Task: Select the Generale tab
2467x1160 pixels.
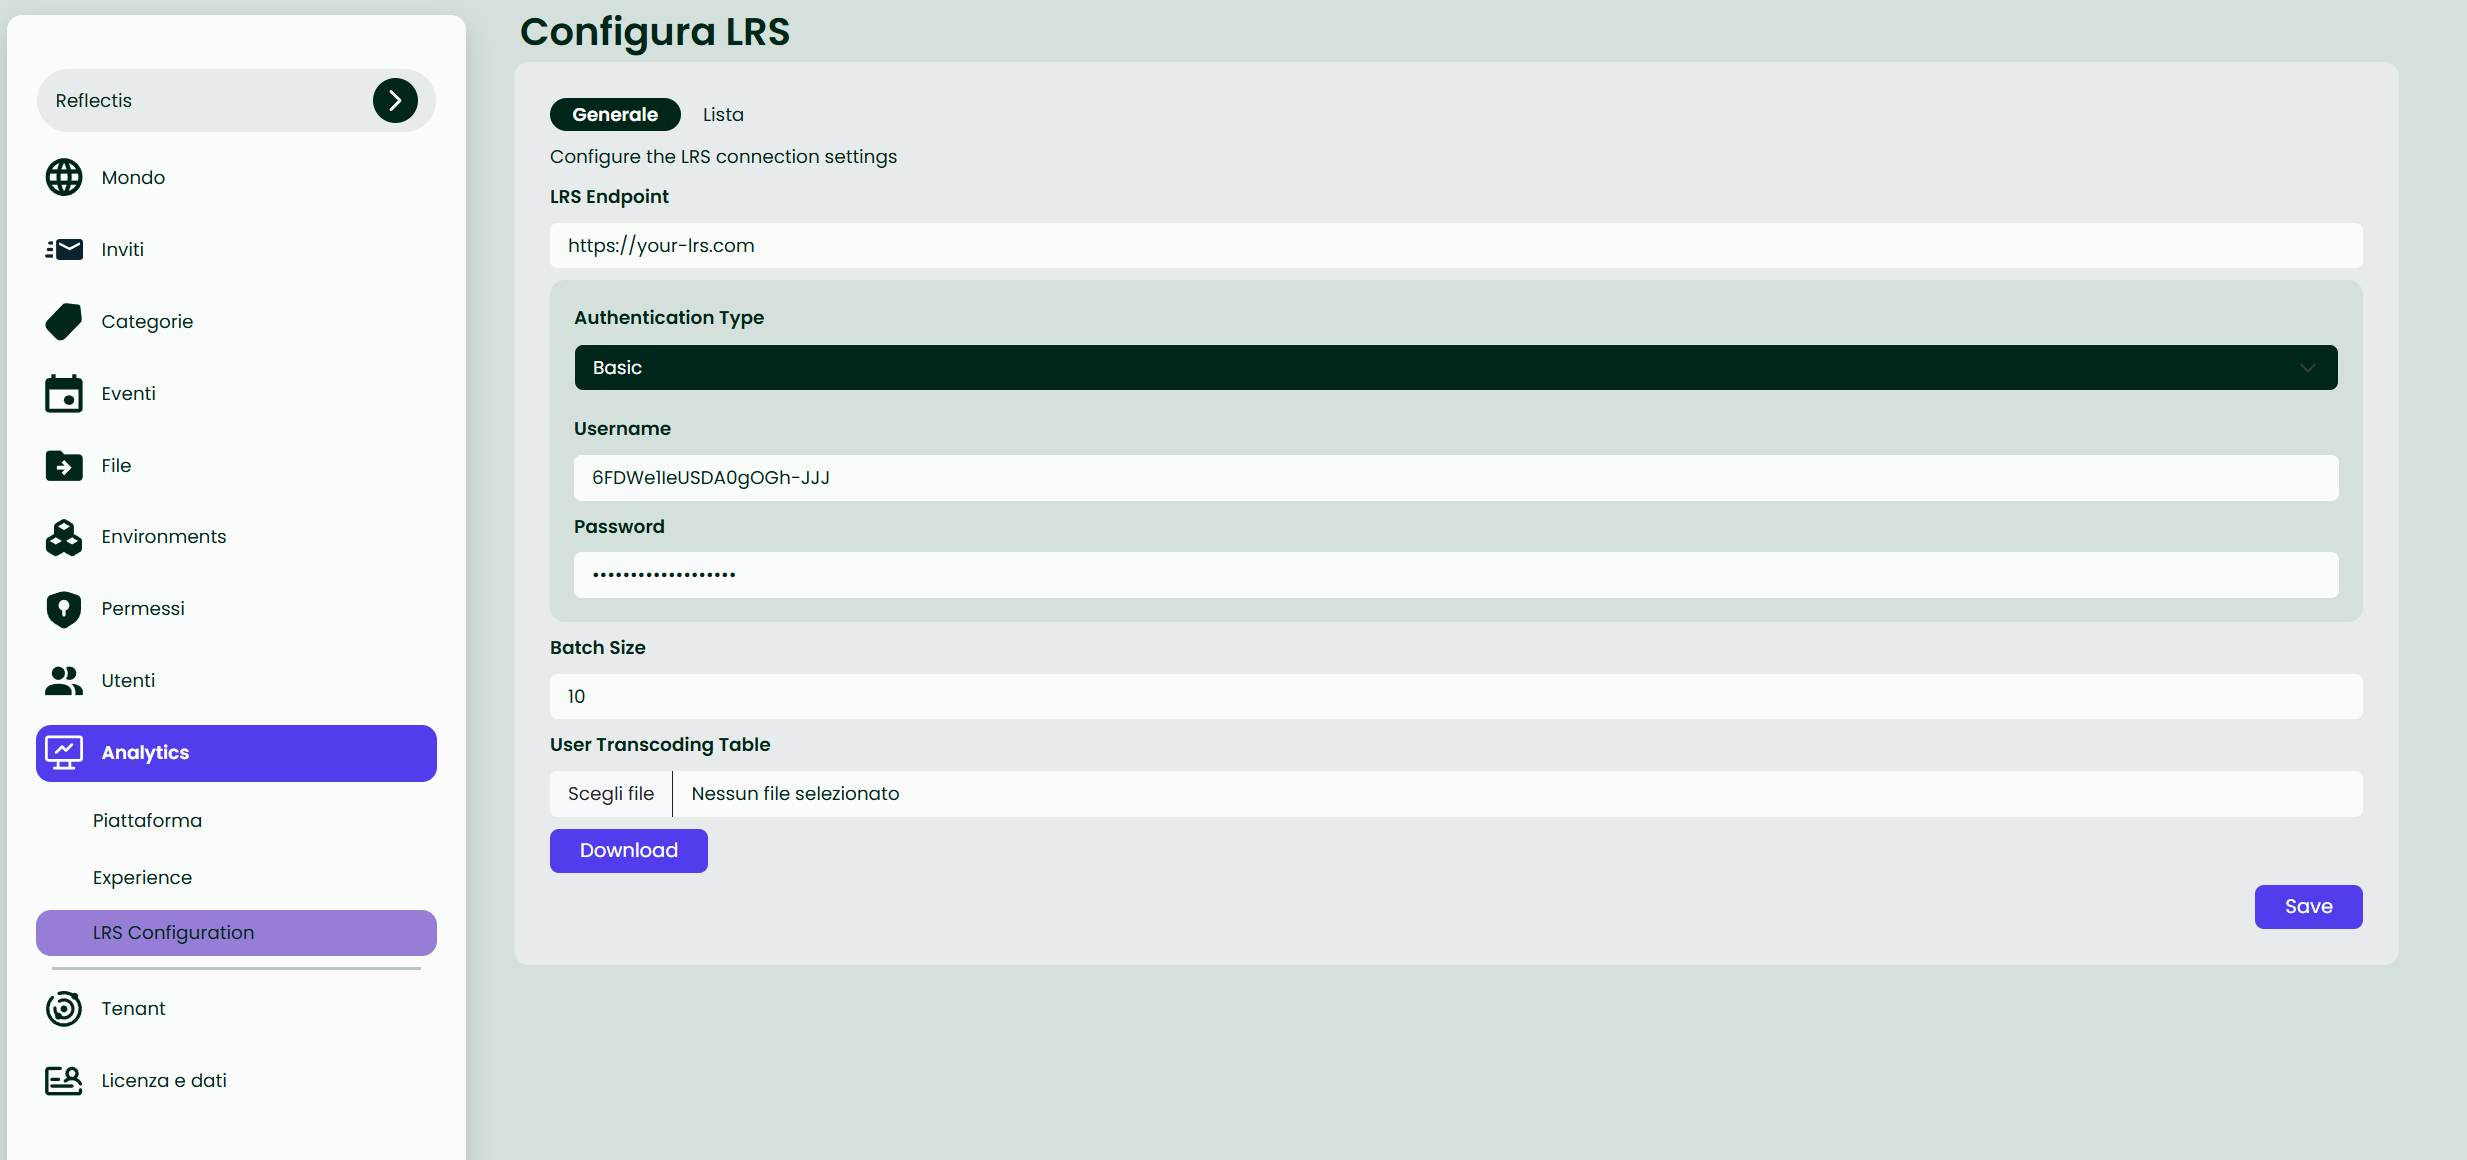Action: (x=614, y=114)
